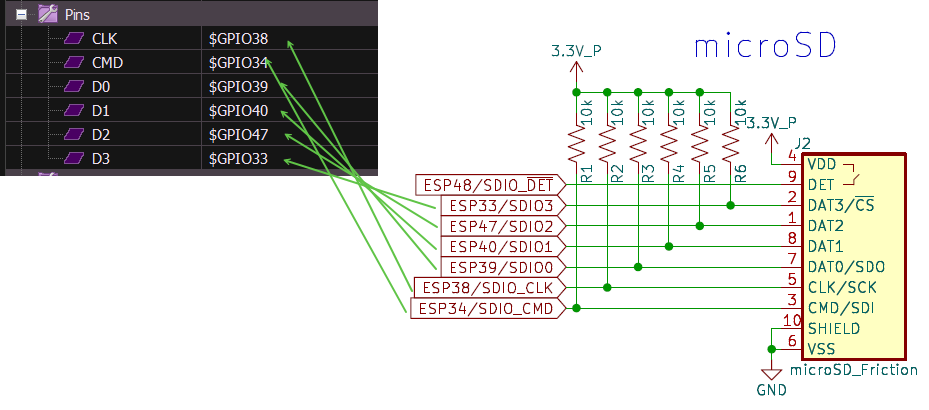The image size is (929, 410).
Task: Select the ESP38/SDIO_CLK net label
Action: pos(488,288)
